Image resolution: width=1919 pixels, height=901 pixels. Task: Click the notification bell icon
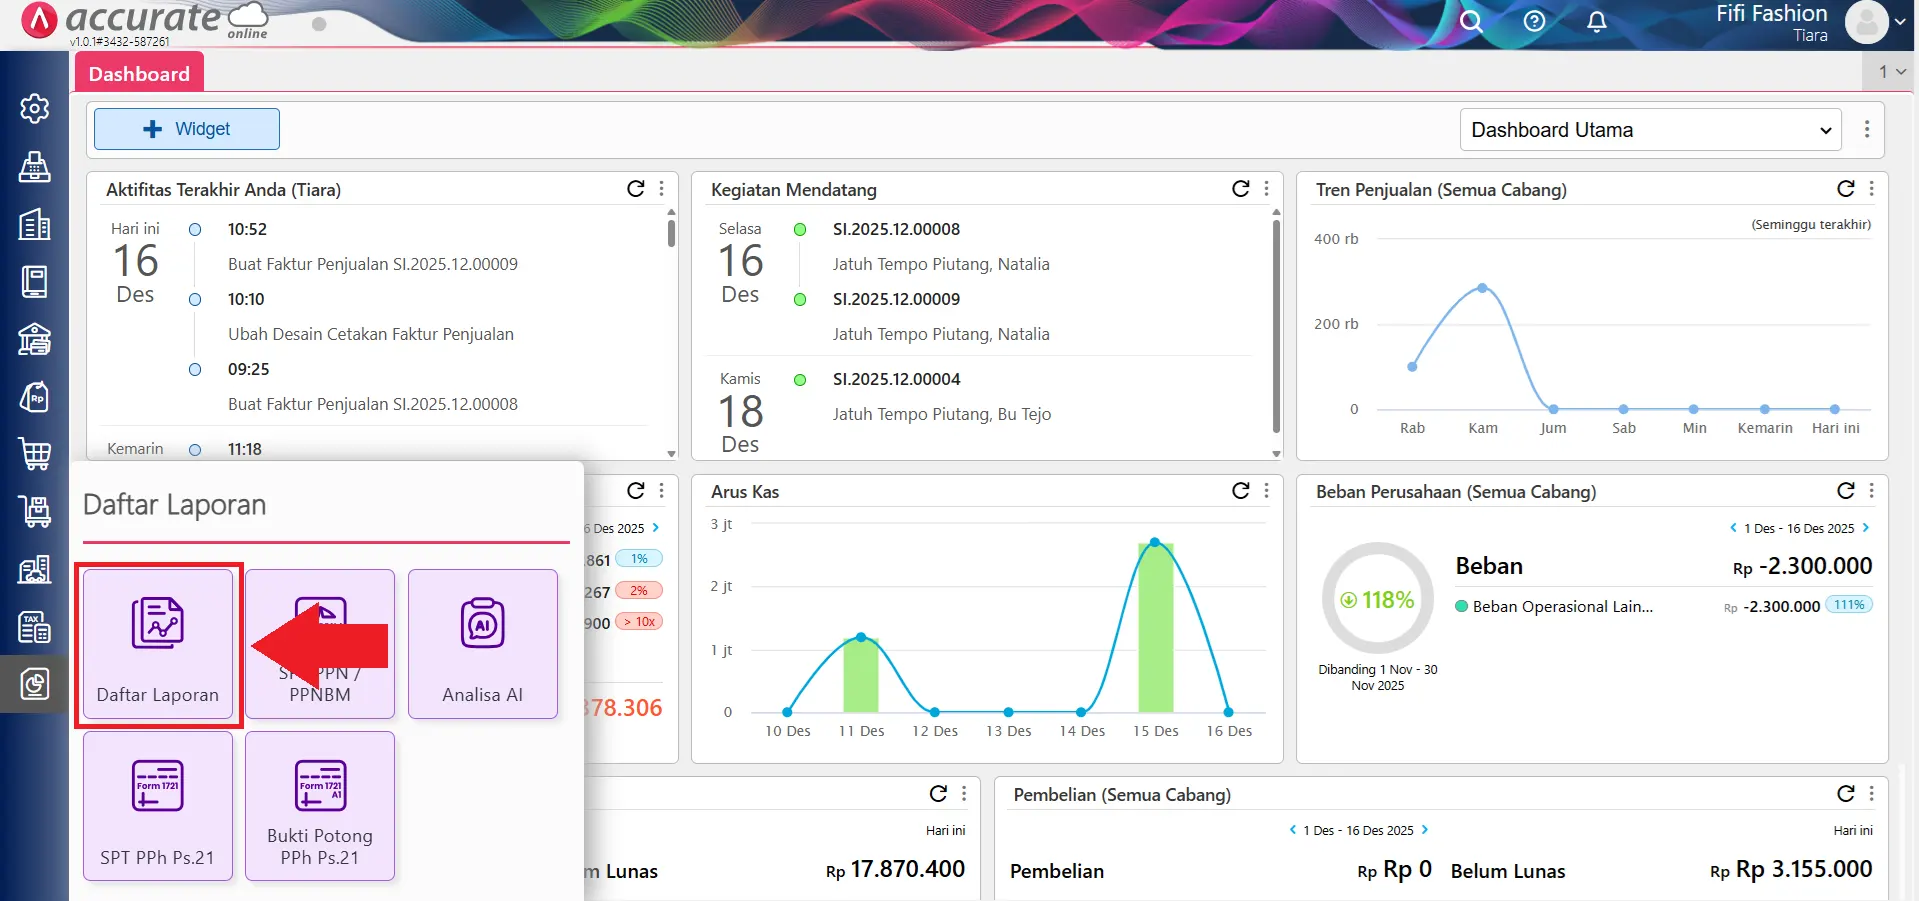coord(1597,21)
